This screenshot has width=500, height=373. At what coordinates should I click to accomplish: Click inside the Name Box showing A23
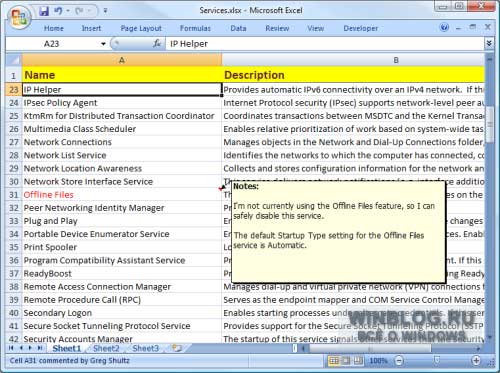point(52,44)
